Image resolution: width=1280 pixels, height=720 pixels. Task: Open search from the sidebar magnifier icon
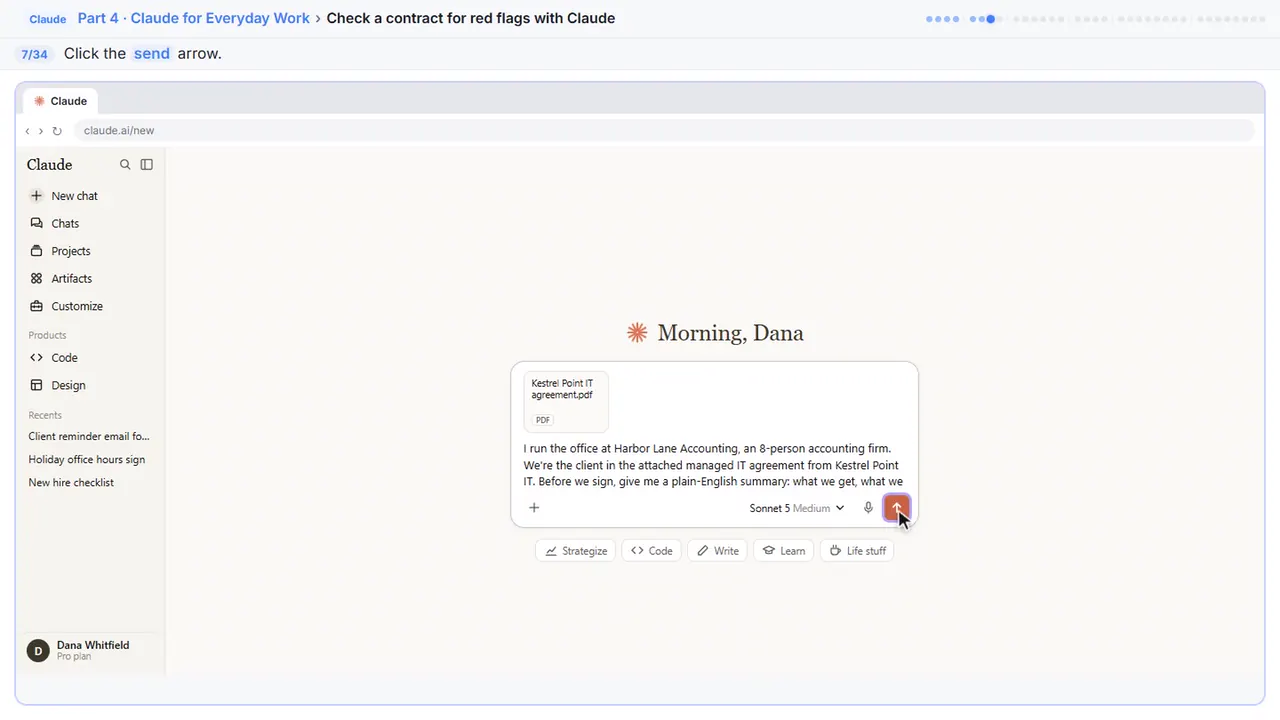125,165
